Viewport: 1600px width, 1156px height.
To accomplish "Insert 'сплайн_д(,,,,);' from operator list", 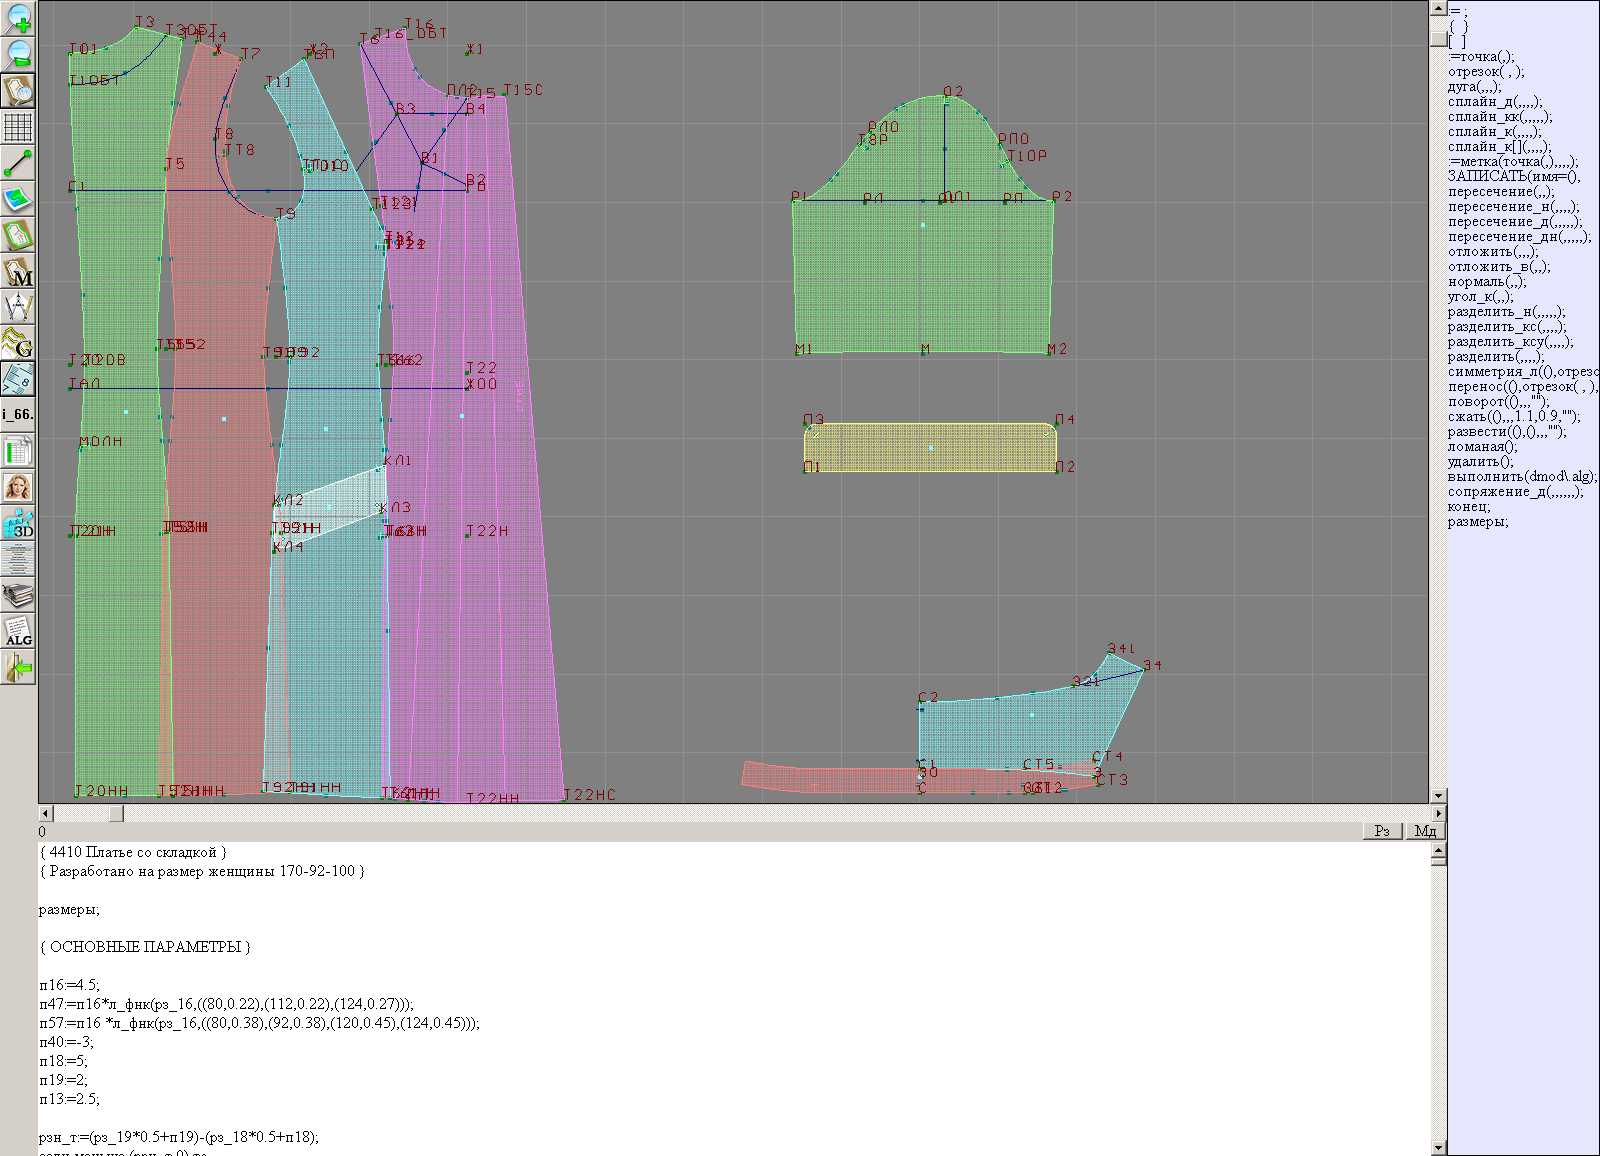I will [x=1495, y=102].
